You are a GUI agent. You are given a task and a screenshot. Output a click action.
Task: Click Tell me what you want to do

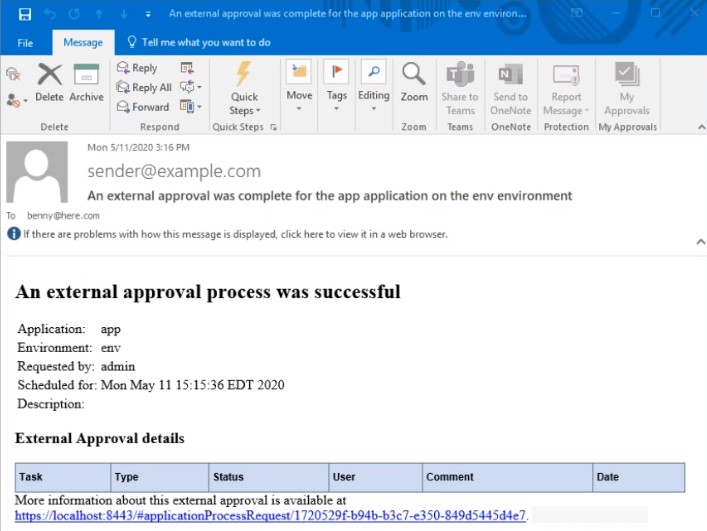[199, 42]
